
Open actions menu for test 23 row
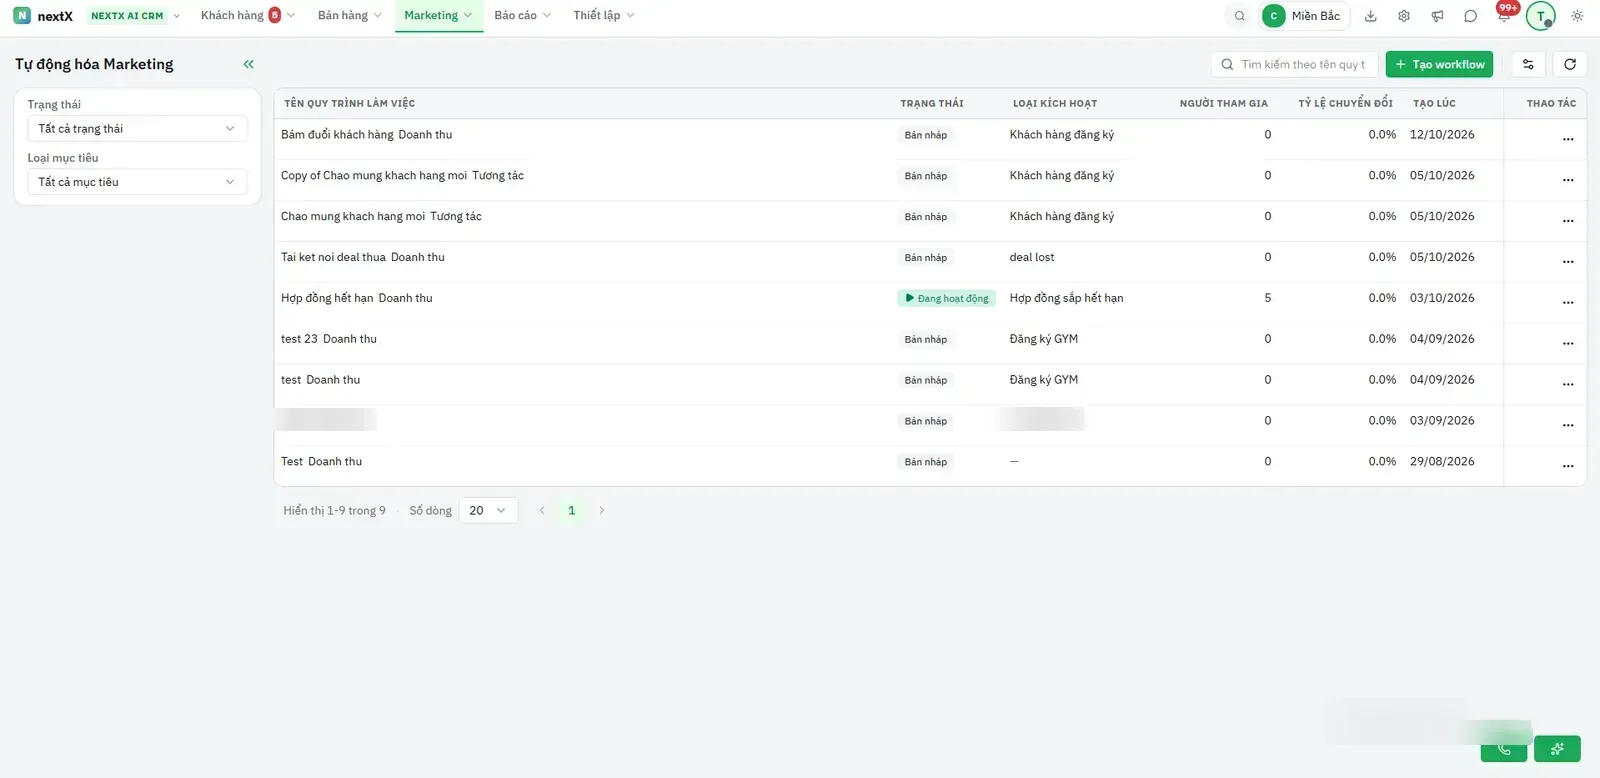click(1568, 343)
